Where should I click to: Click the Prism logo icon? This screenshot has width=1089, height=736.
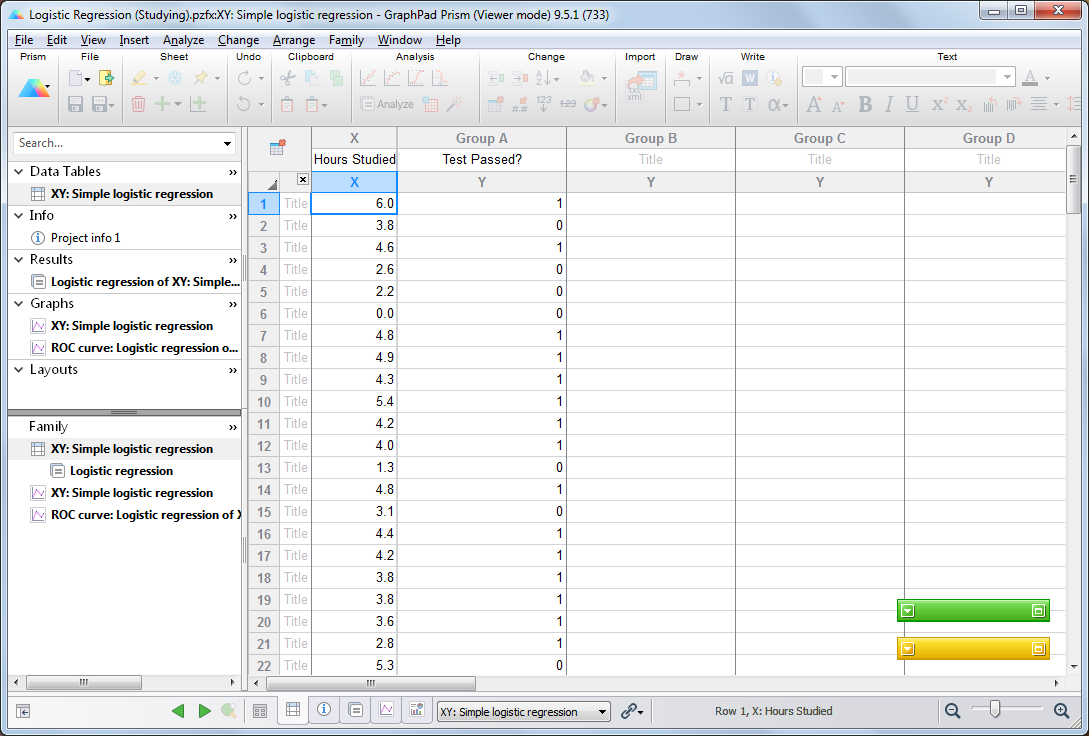[x=34, y=90]
